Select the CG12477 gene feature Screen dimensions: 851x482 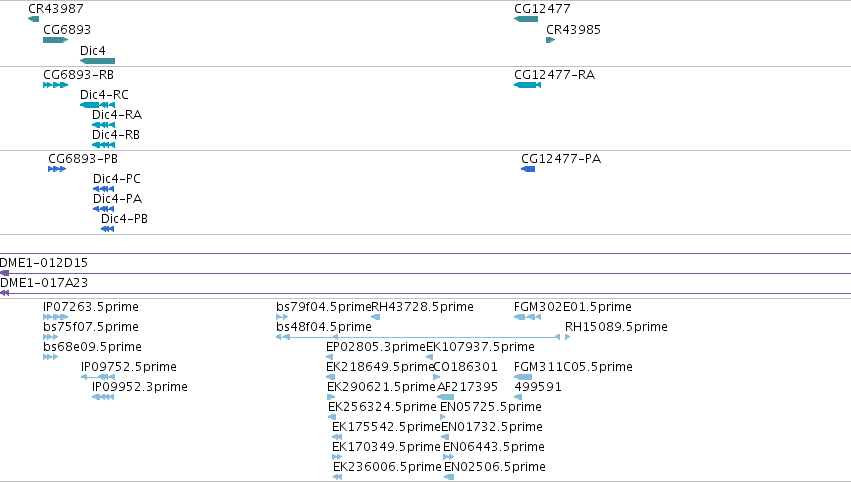click(526, 19)
